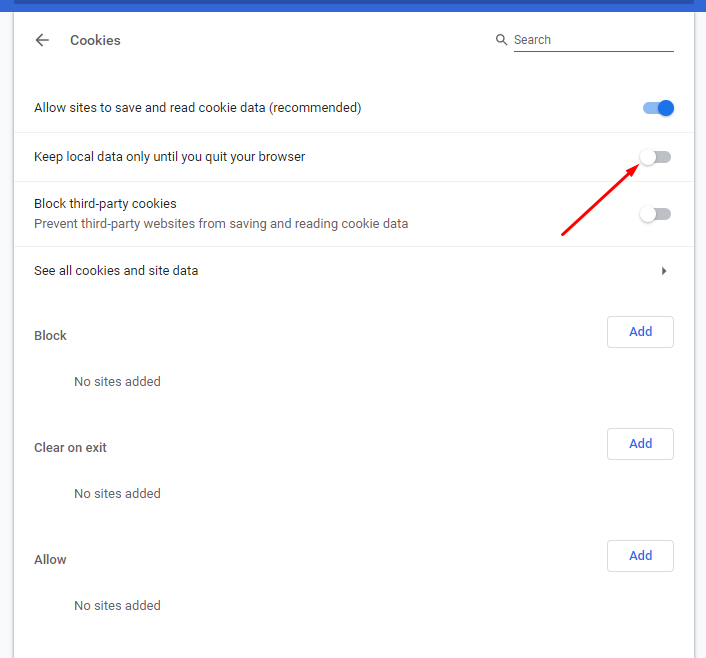706x658 pixels.
Task: Click the 'Prevent third-party websites' description
Action: (220, 224)
